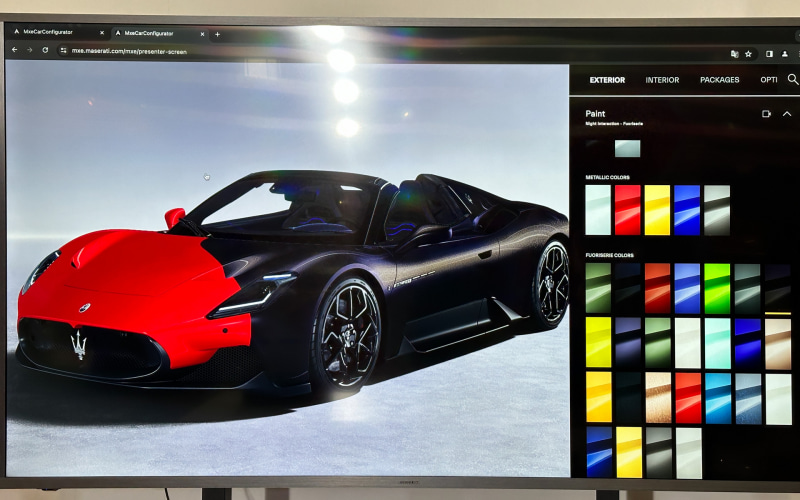The image size is (800, 500).
Task: Pick the dark grey swatch right of lime green
Action: (x=747, y=288)
